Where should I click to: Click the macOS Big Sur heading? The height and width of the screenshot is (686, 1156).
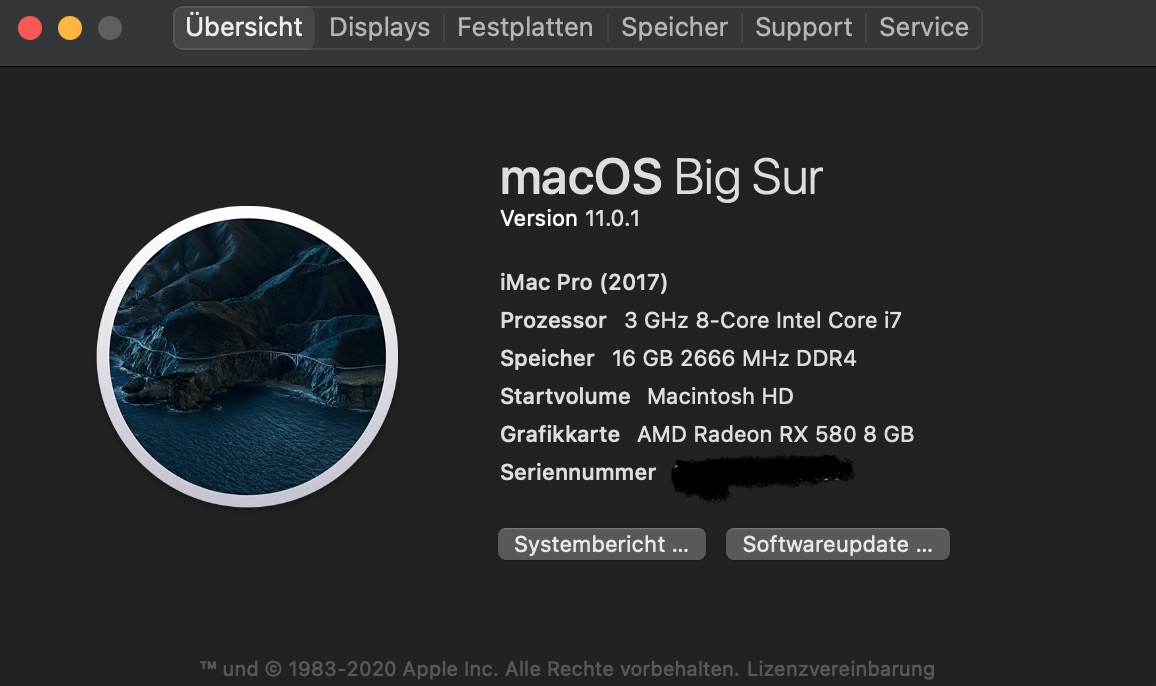coord(661,178)
